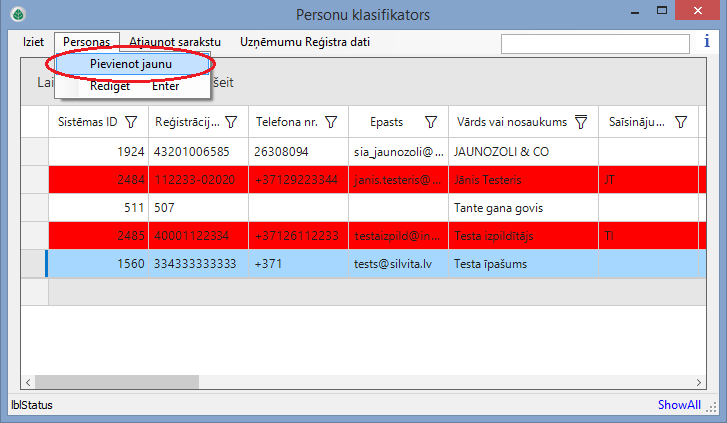Select the cell with ID 1560
The image size is (727, 423).
pos(98,264)
